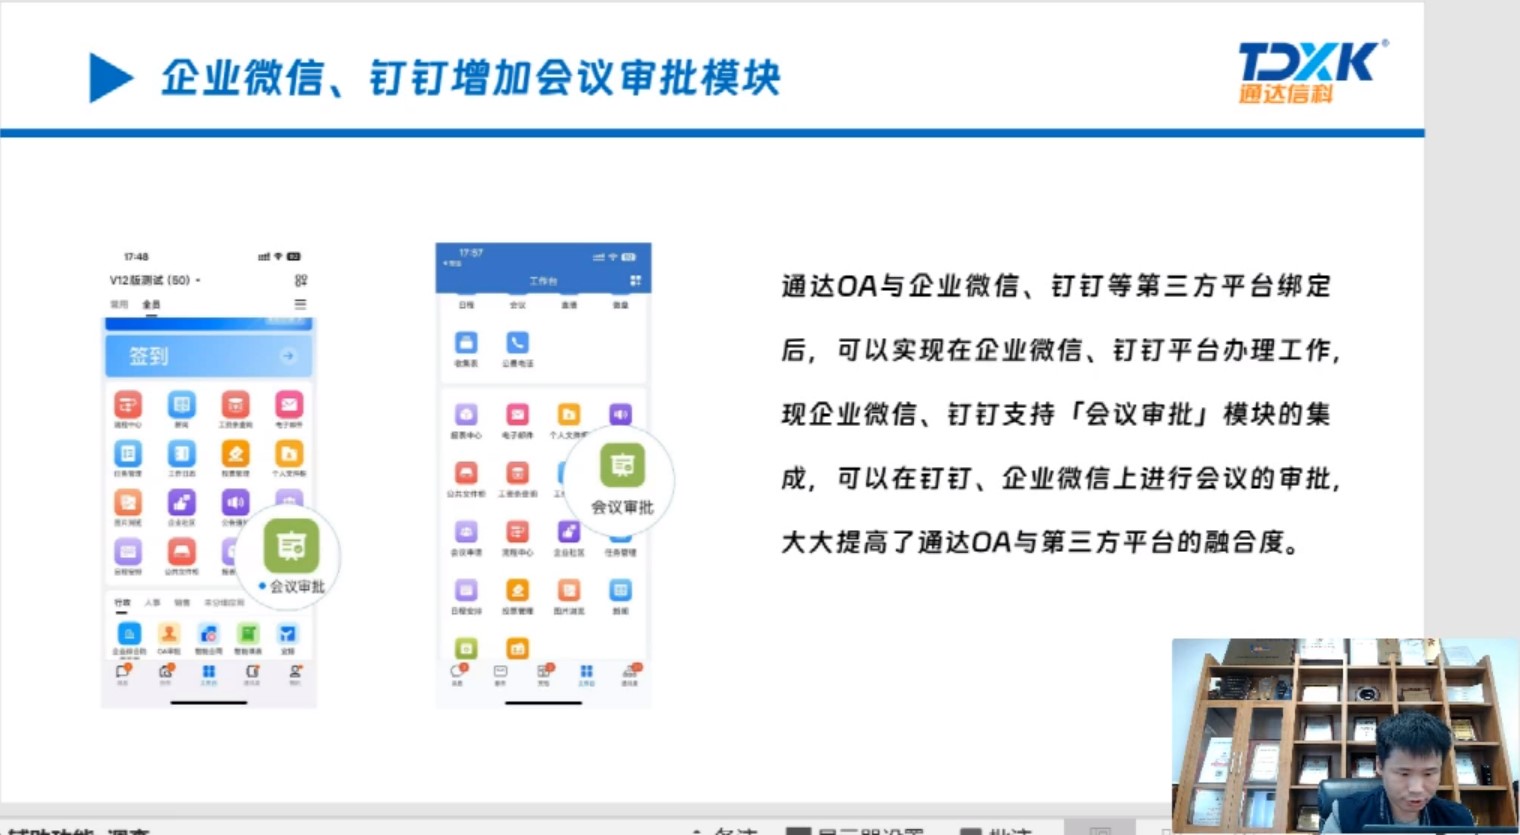
Task: Tap OA审批 app in V12版测试 phone
Action: pos(169,634)
